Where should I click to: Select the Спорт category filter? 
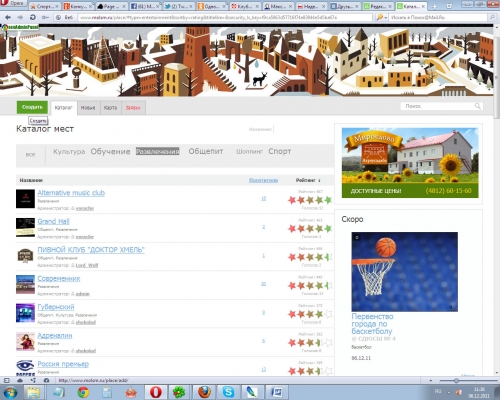[x=280, y=151]
